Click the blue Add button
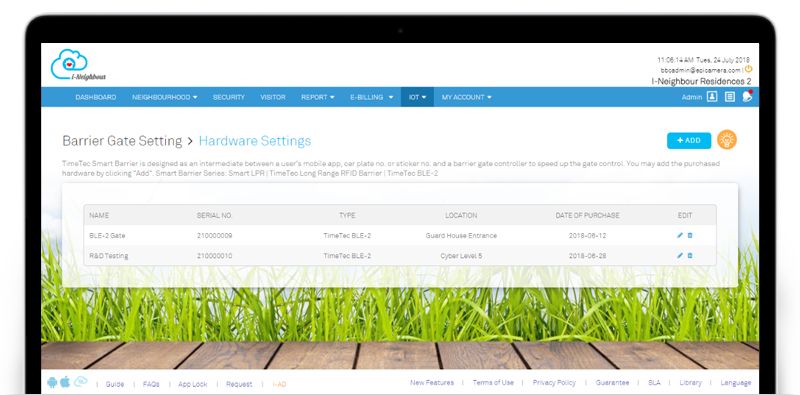Image resolution: width=800 pixels, height=395 pixels. (689, 140)
